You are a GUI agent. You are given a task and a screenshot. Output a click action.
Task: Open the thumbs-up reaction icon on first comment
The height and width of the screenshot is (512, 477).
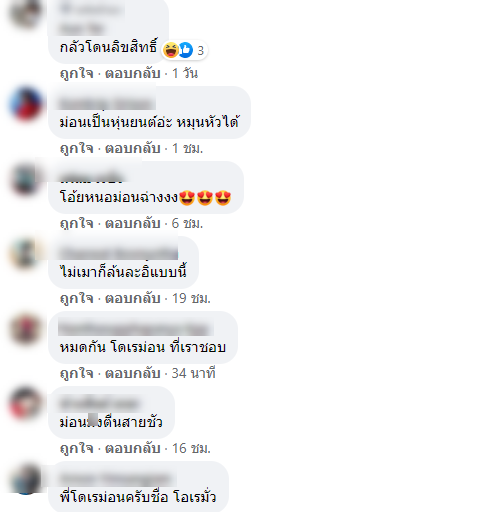pos(186,50)
